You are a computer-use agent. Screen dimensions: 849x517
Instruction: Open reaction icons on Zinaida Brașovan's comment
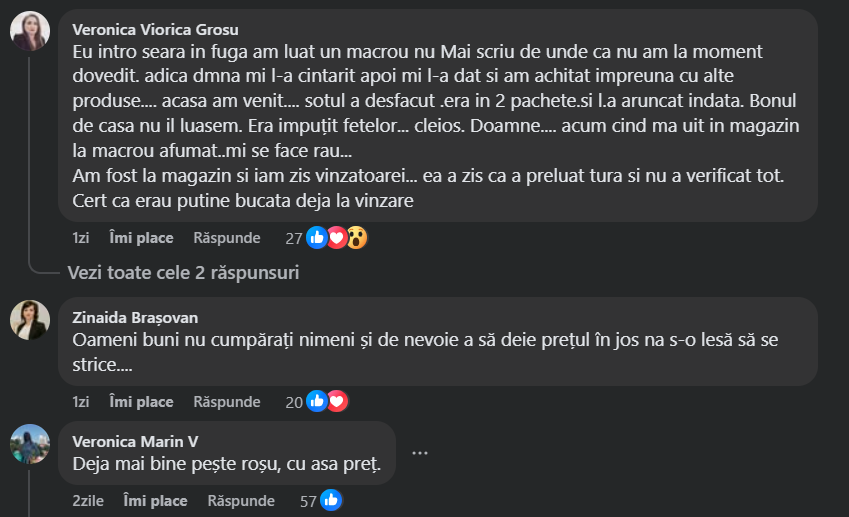326,402
